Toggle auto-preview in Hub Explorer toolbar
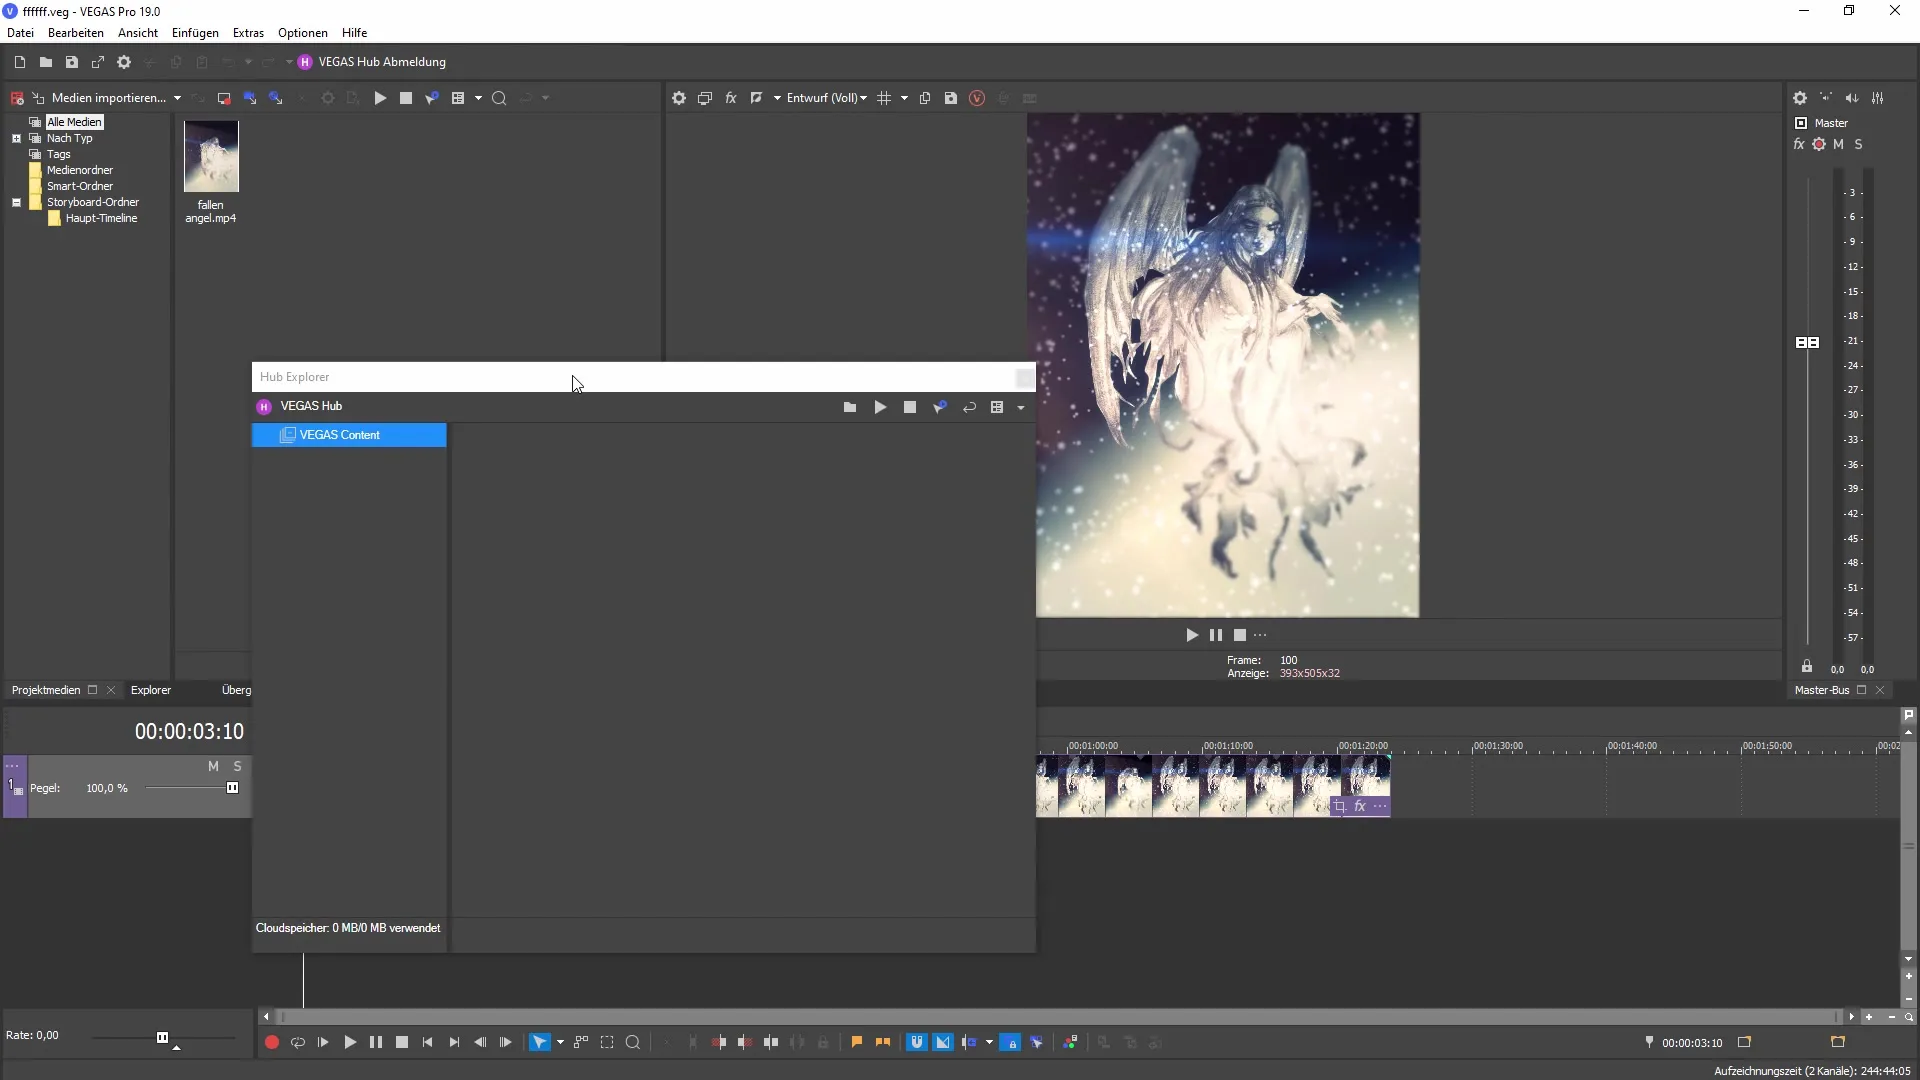Viewport: 1920px width, 1080px height. (x=940, y=407)
